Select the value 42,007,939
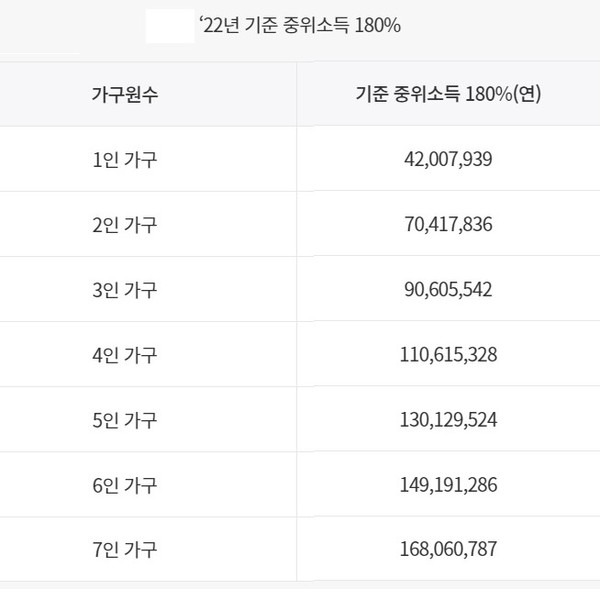600x589 pixels. click(x=448, y=159)
